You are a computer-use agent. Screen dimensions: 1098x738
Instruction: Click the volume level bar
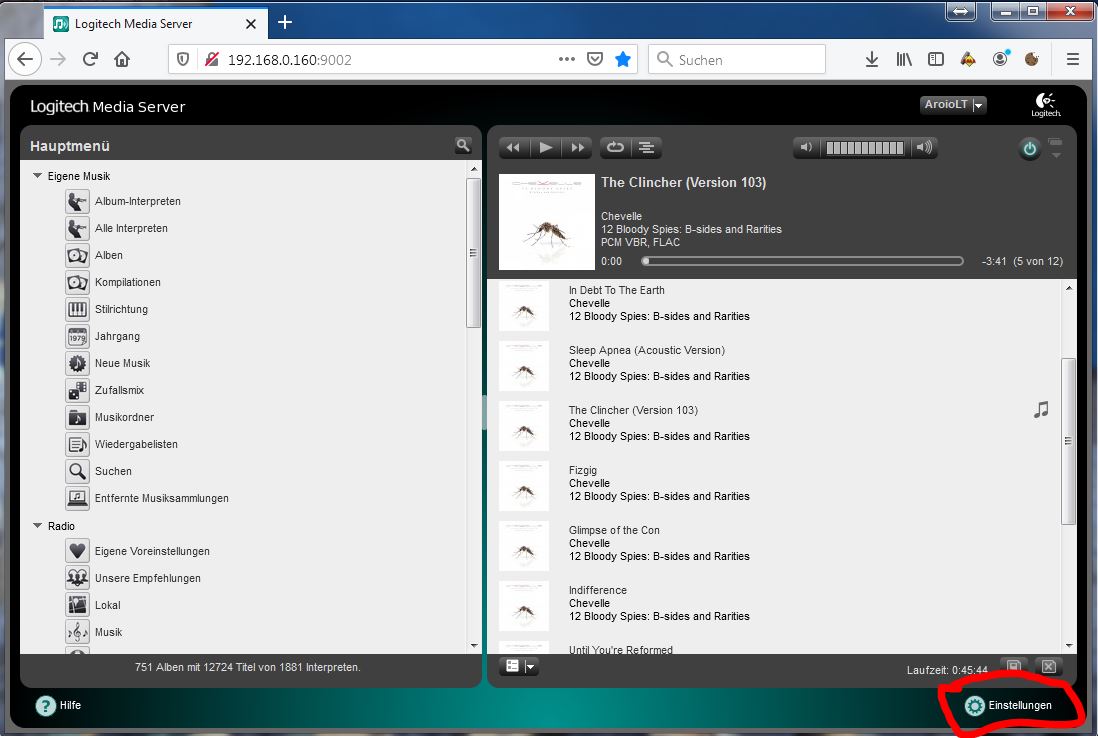(865, 148)
